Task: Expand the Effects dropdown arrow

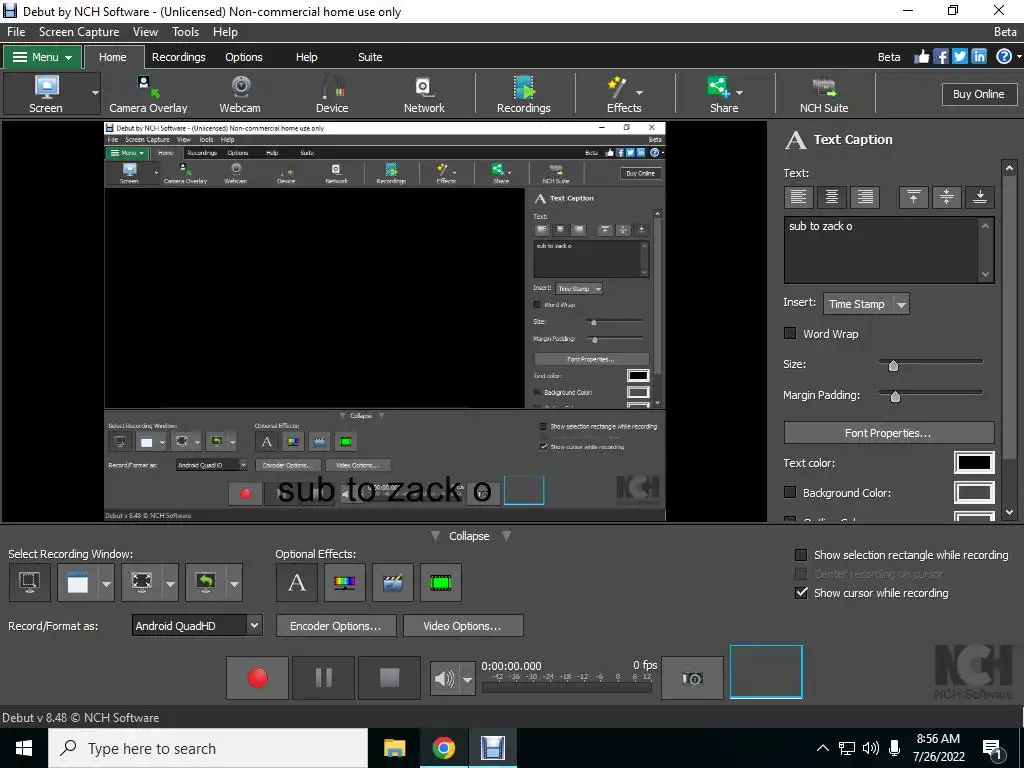Action: 639,93
